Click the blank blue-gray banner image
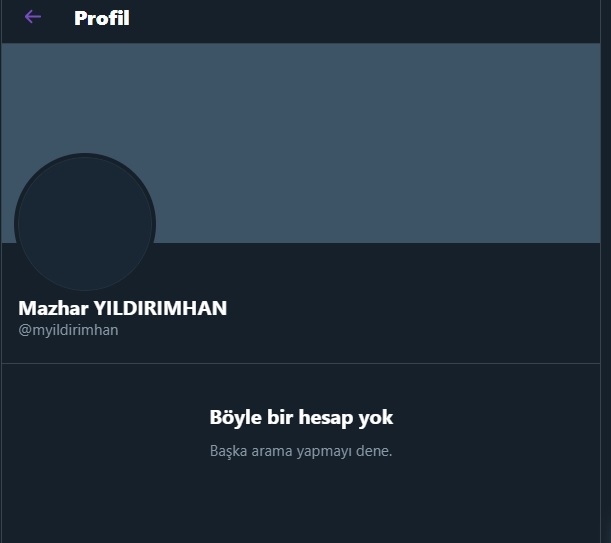This screenshot has width=611, height=543. point(300,143)
